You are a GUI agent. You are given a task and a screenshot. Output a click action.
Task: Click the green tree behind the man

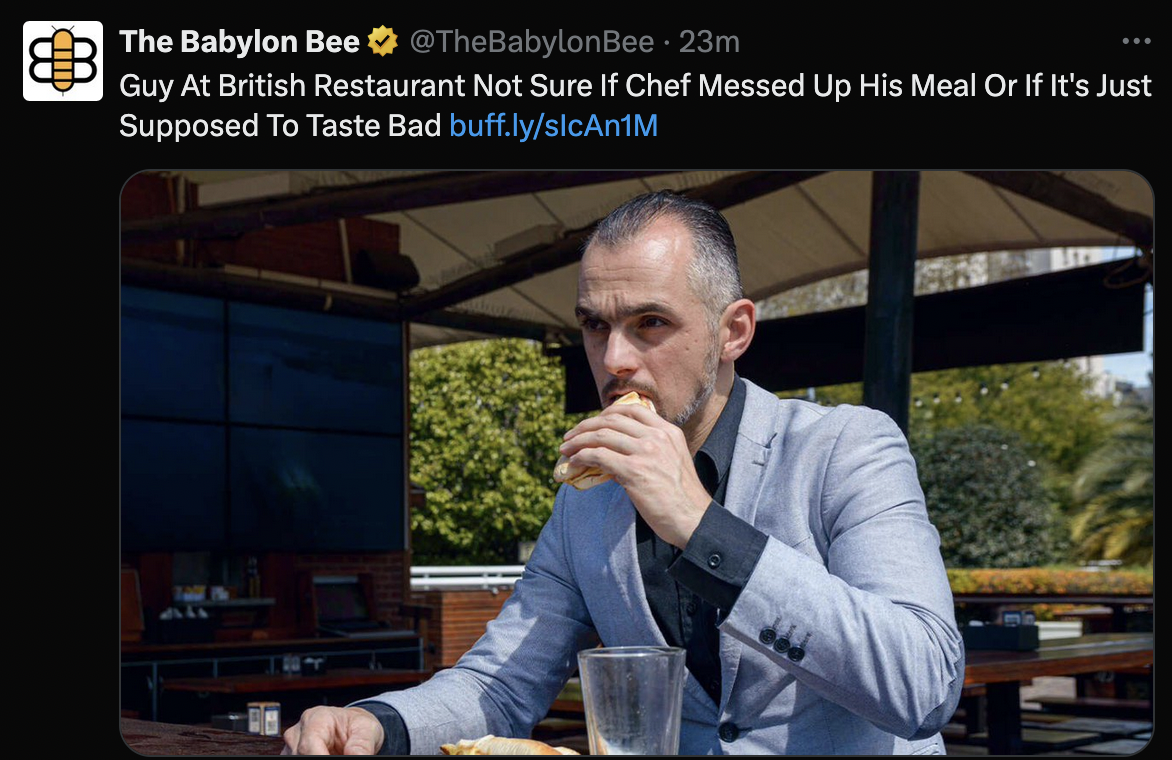pyautogui.click(x=486, y=448)
